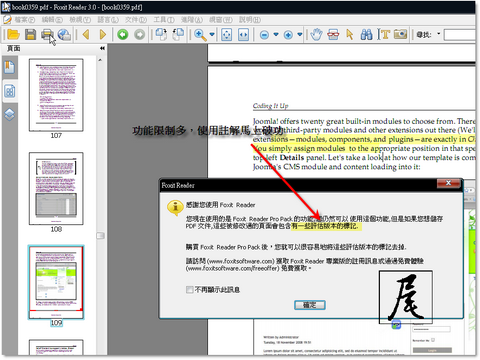Image resolution: width=480 pixels, height=360 pixels.
Task: Click the '感謝您使用 Foxit Reader' dialog text
Action: pyautogui.click(x=220, y=205)
